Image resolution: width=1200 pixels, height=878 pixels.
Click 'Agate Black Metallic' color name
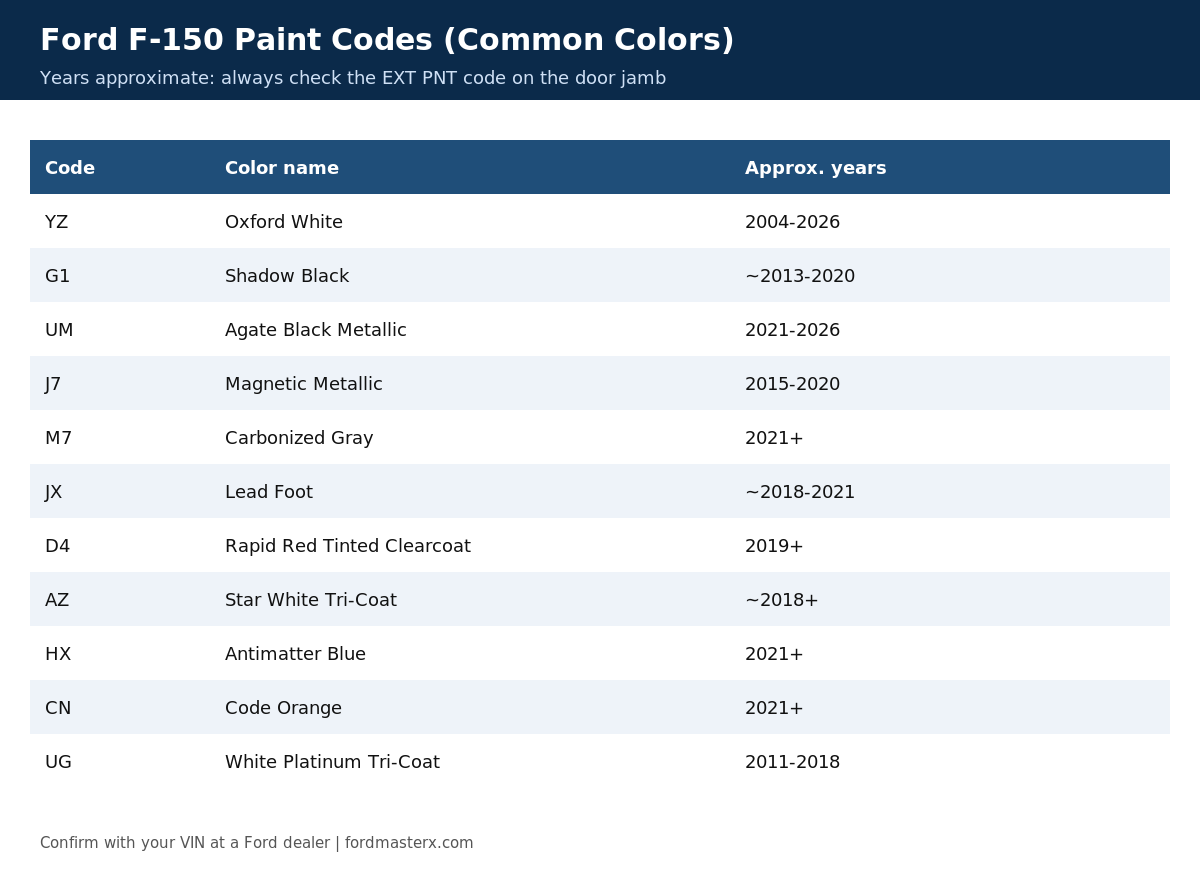[316, 330]
